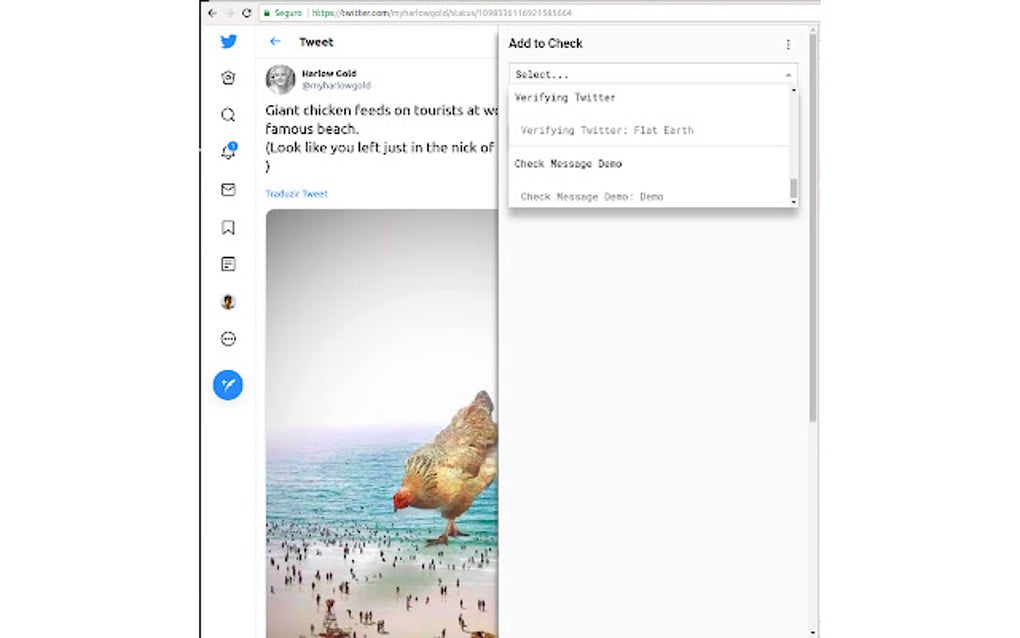Open the Explore search icon in sidebar
The image size is (1020, 638).
pos(228,115)
